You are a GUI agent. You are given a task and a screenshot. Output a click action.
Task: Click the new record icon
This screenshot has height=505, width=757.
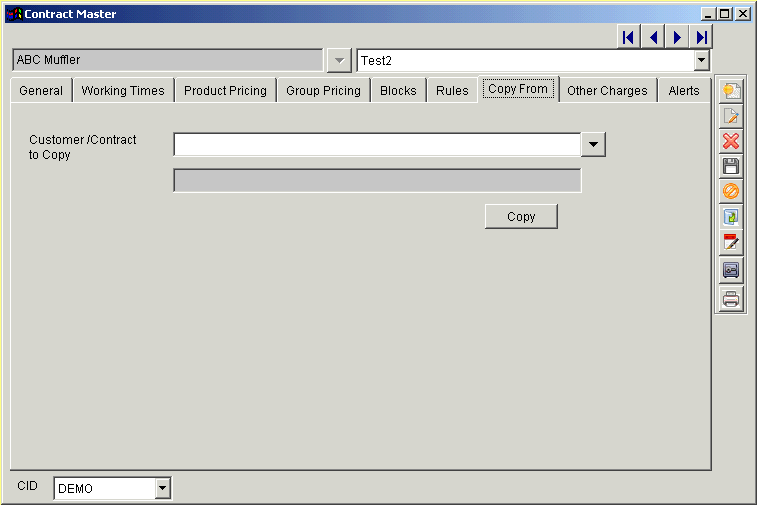[731, 91]
